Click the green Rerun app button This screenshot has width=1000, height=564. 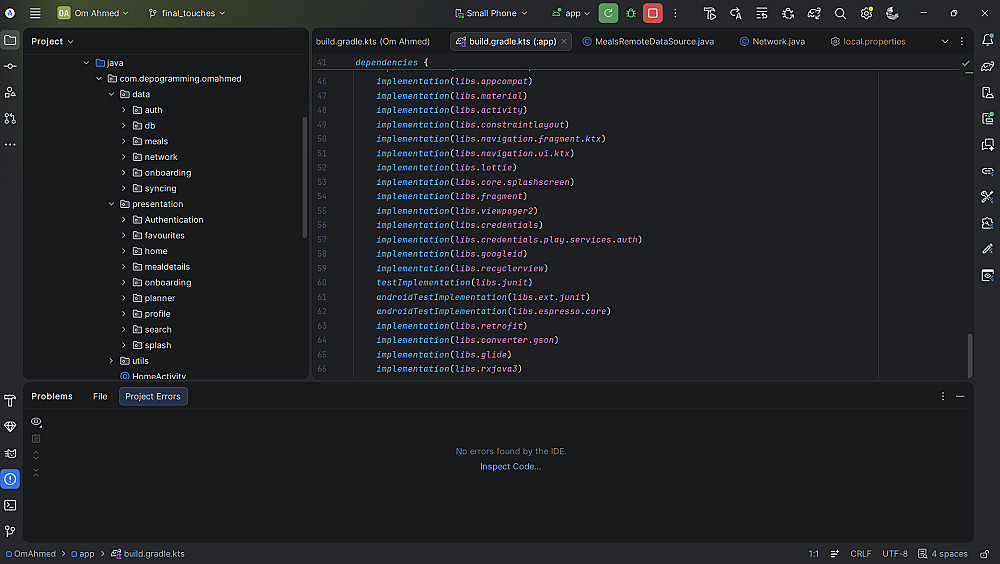click(608, 13)
